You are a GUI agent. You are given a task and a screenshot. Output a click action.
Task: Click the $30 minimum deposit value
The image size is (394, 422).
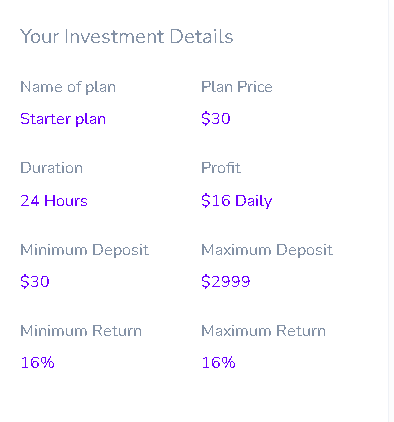click(x=35, y=282)
